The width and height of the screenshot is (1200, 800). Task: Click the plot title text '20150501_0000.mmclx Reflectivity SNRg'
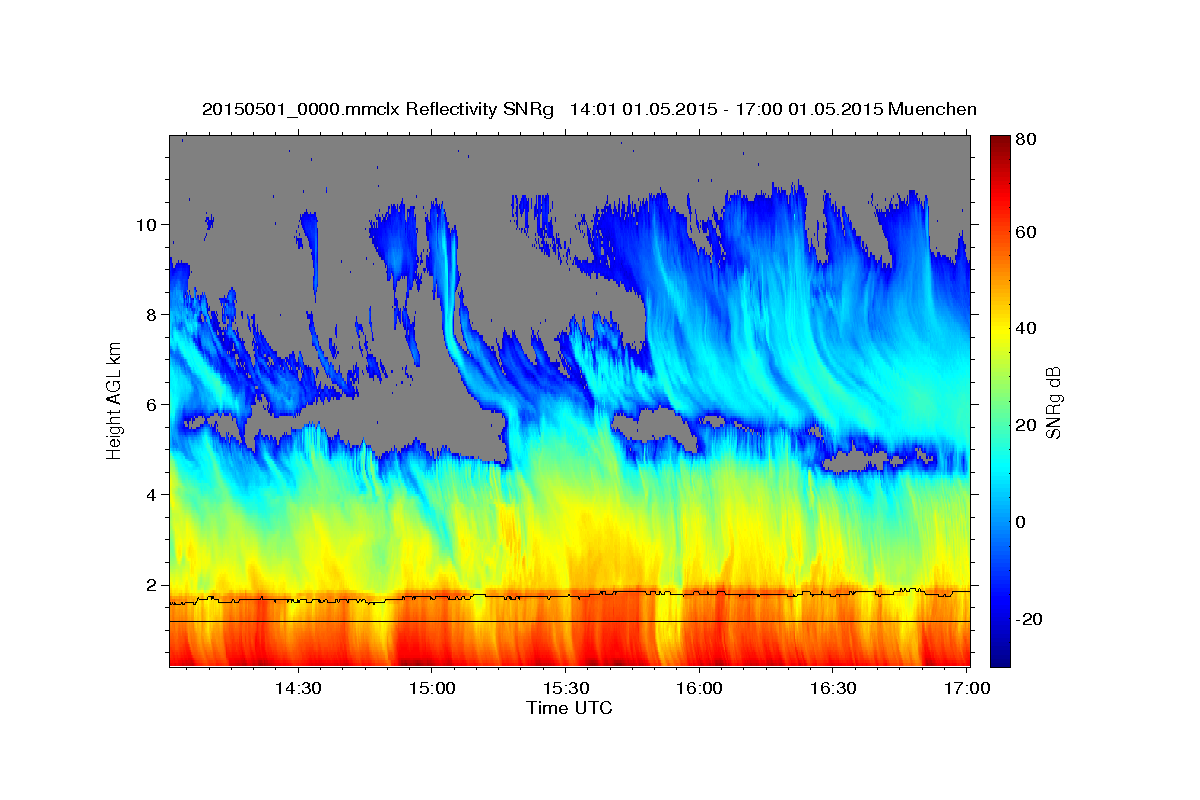pos(378,109)
